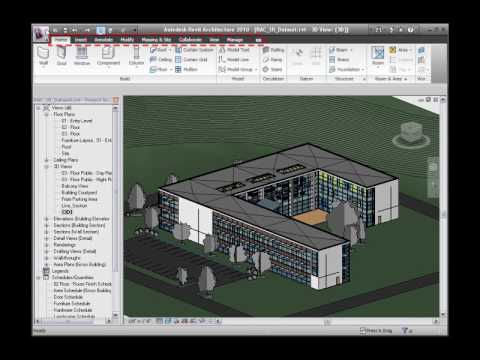Open the Model Group tool
This screenshot has width=480, height=360.
[236, 69]
